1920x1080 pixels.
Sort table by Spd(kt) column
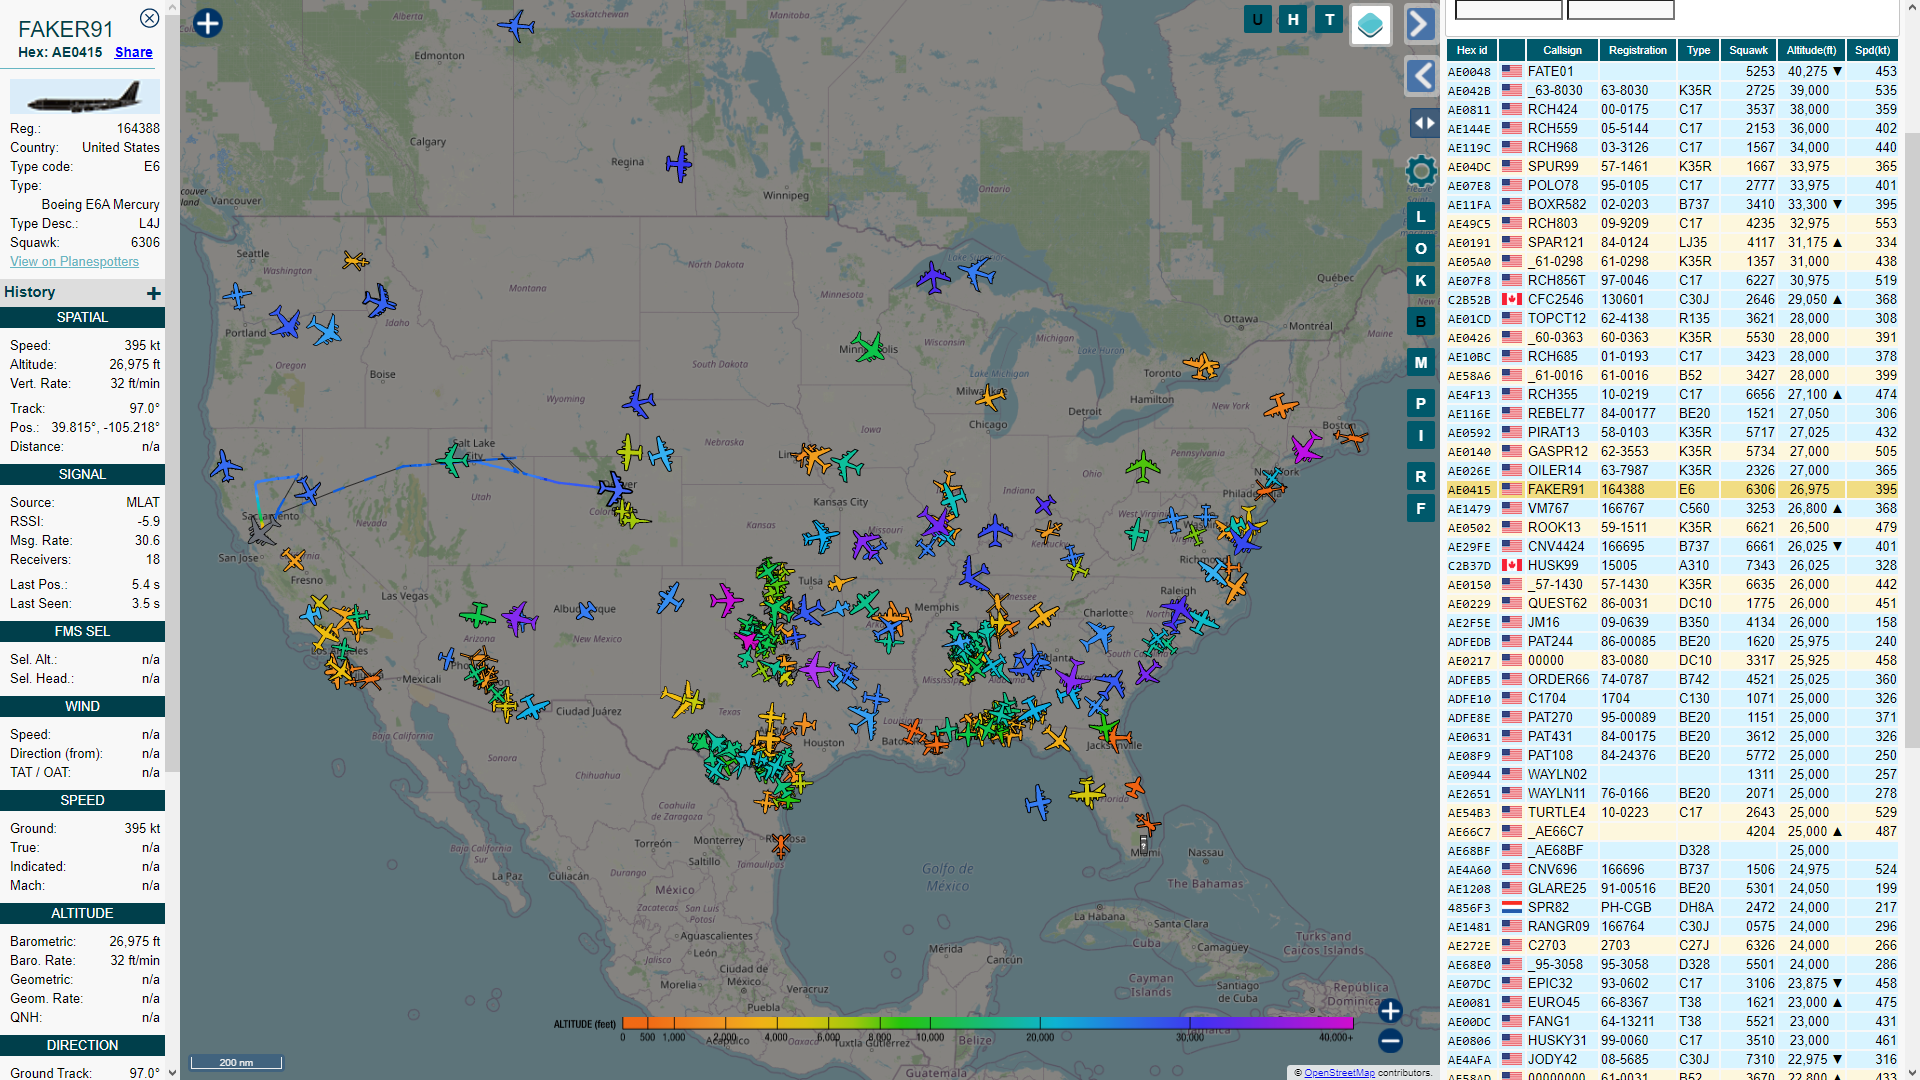pos(1872,50)
